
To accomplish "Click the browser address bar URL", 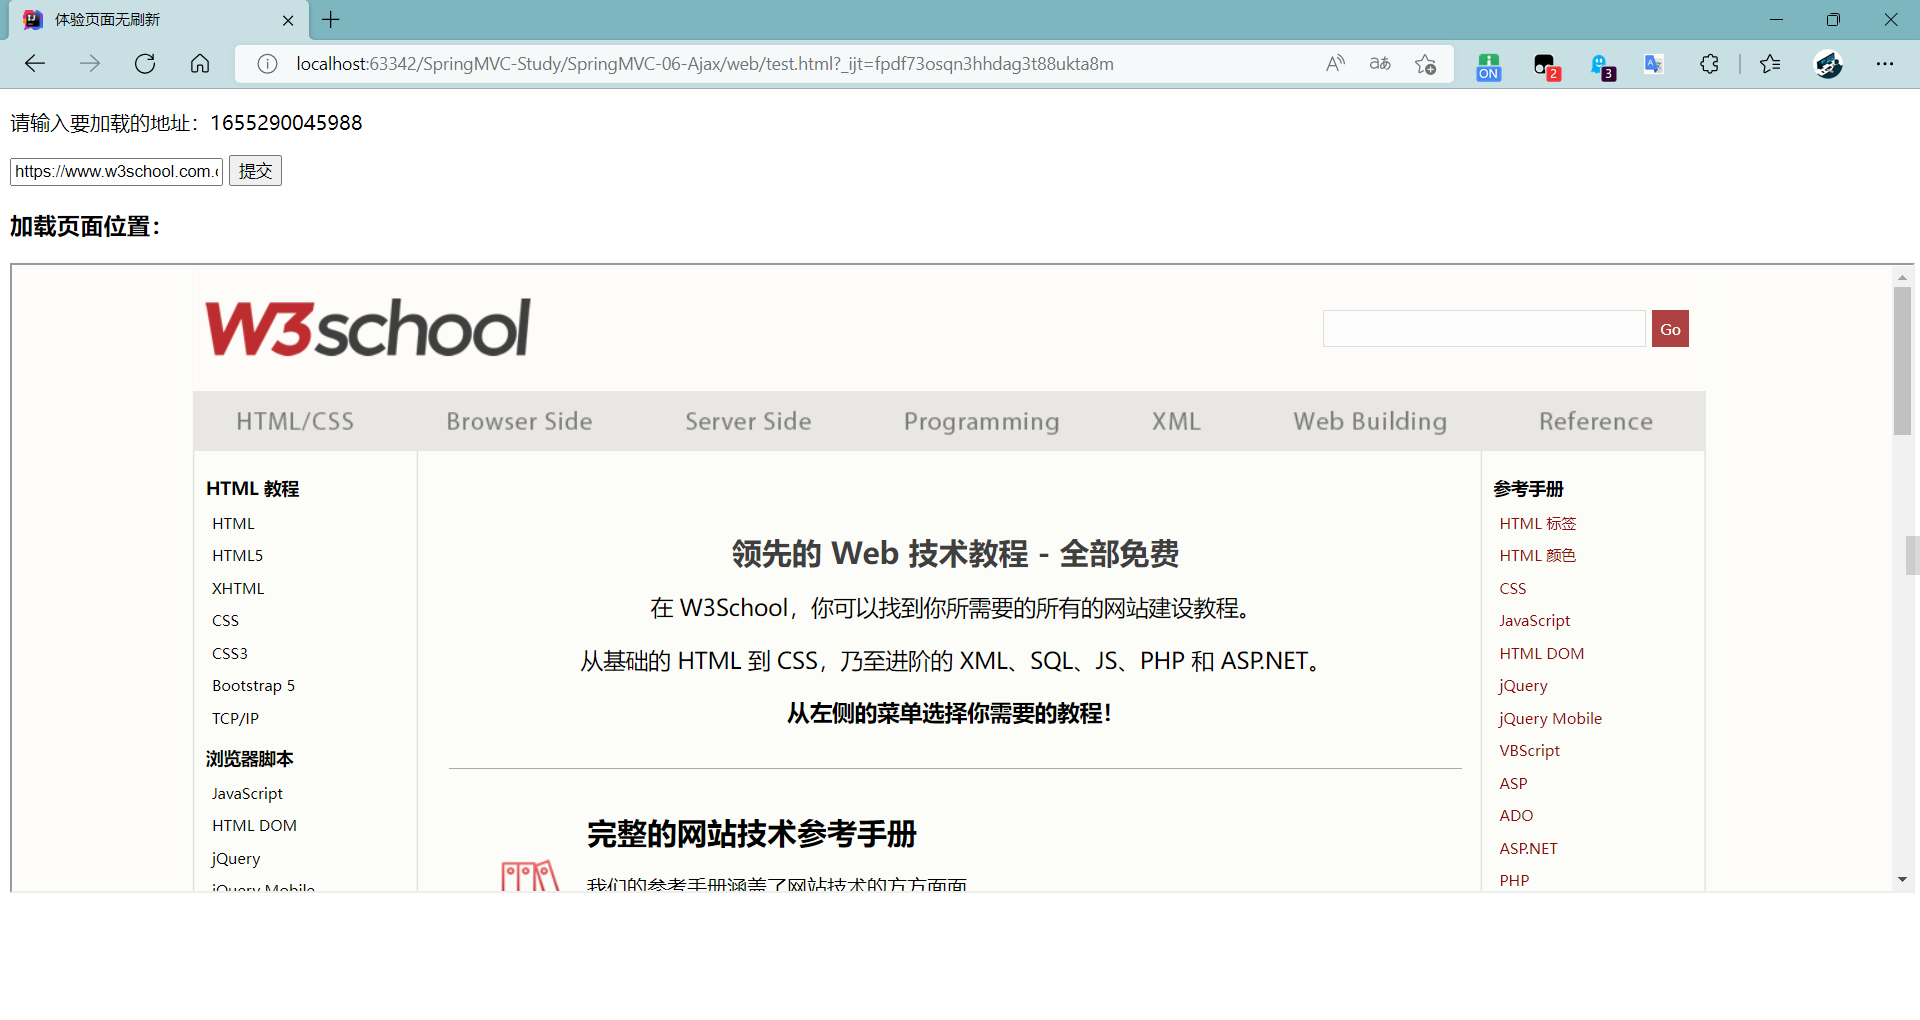I will [x=705, y=64].
